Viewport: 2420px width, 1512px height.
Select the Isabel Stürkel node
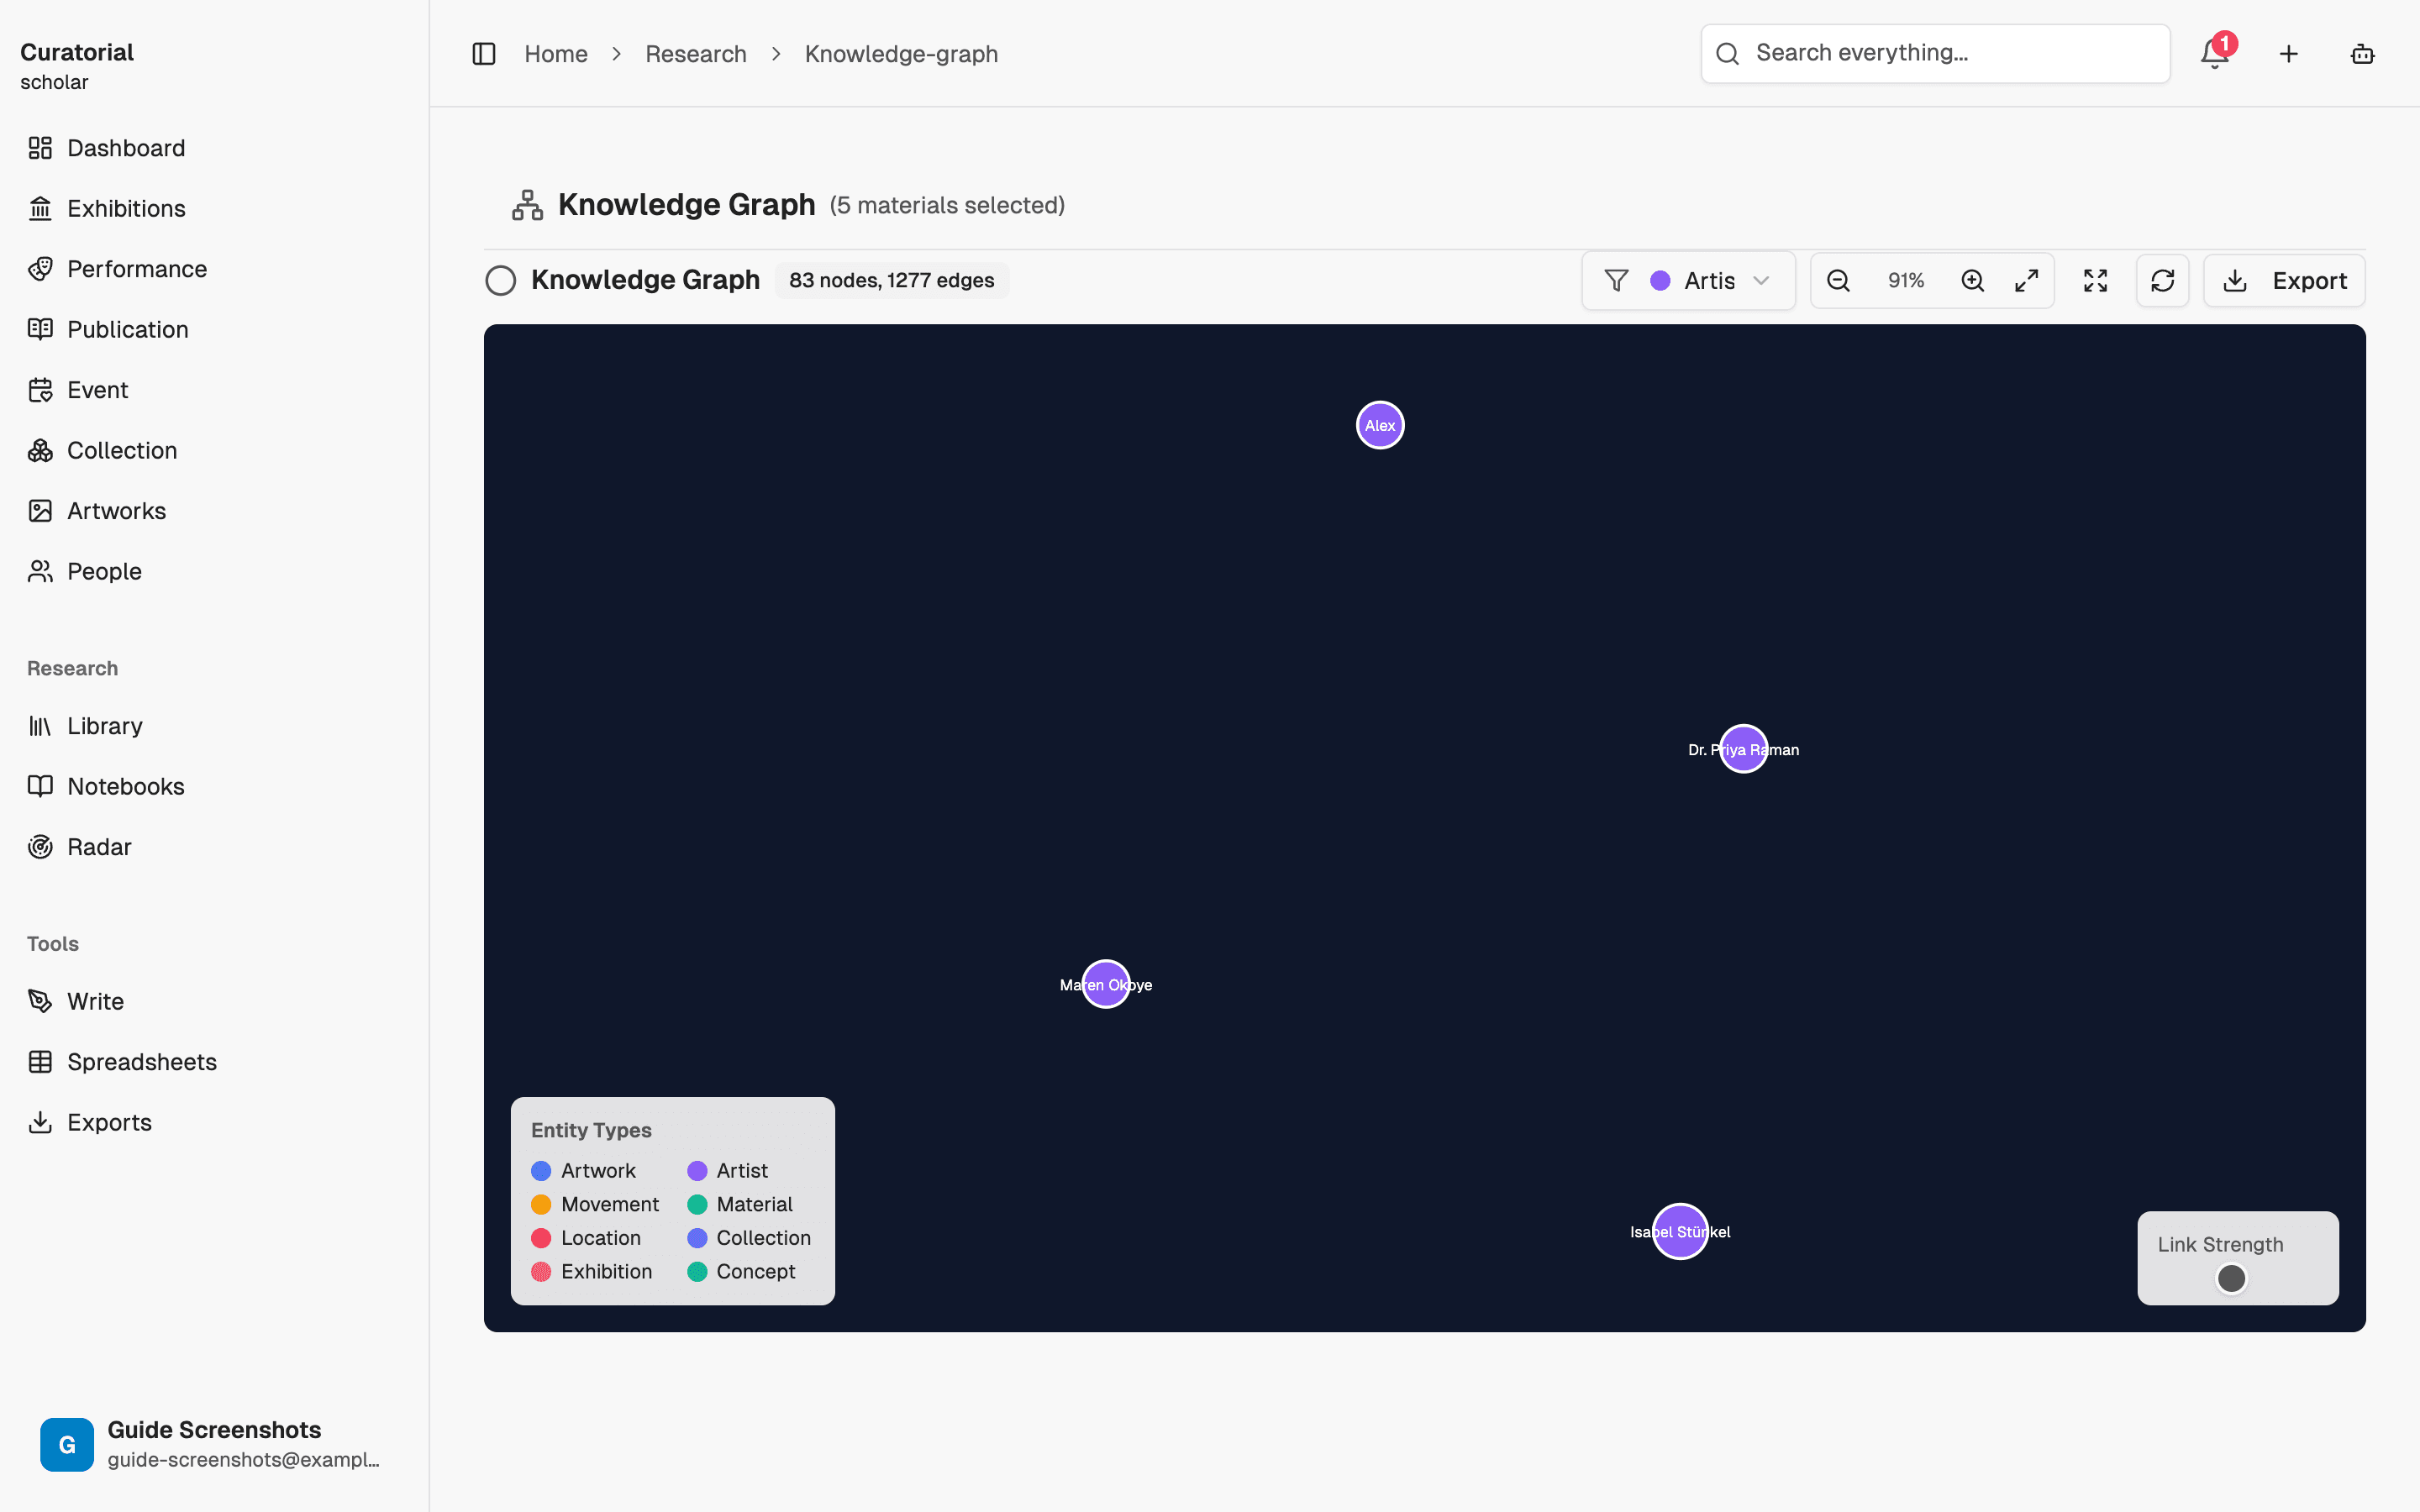1680,1231
